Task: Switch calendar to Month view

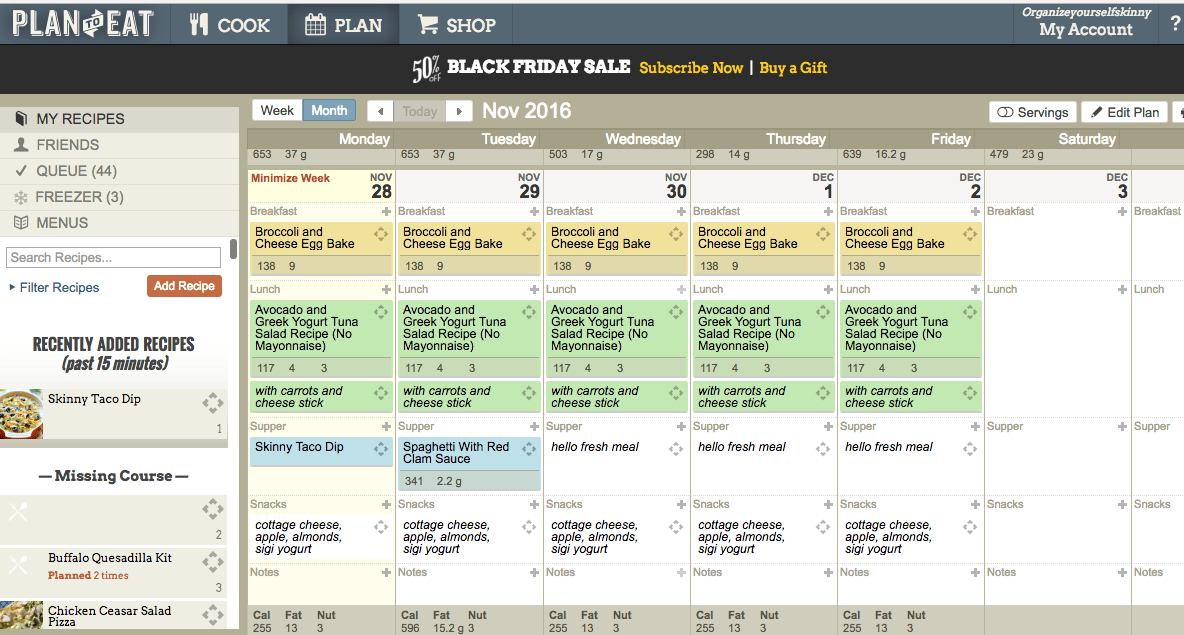Action: [x=329, y=111]
